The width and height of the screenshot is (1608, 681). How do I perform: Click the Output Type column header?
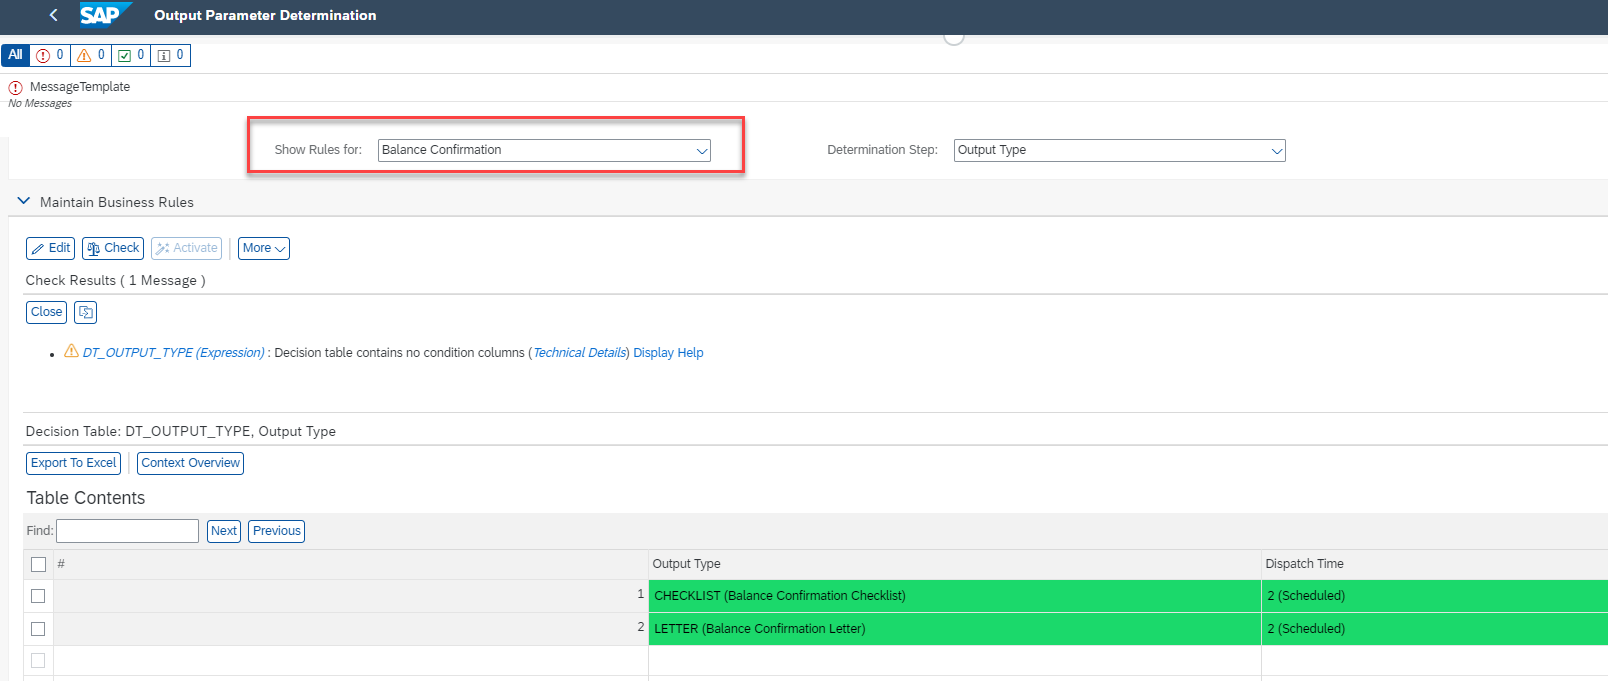point(955,564)
